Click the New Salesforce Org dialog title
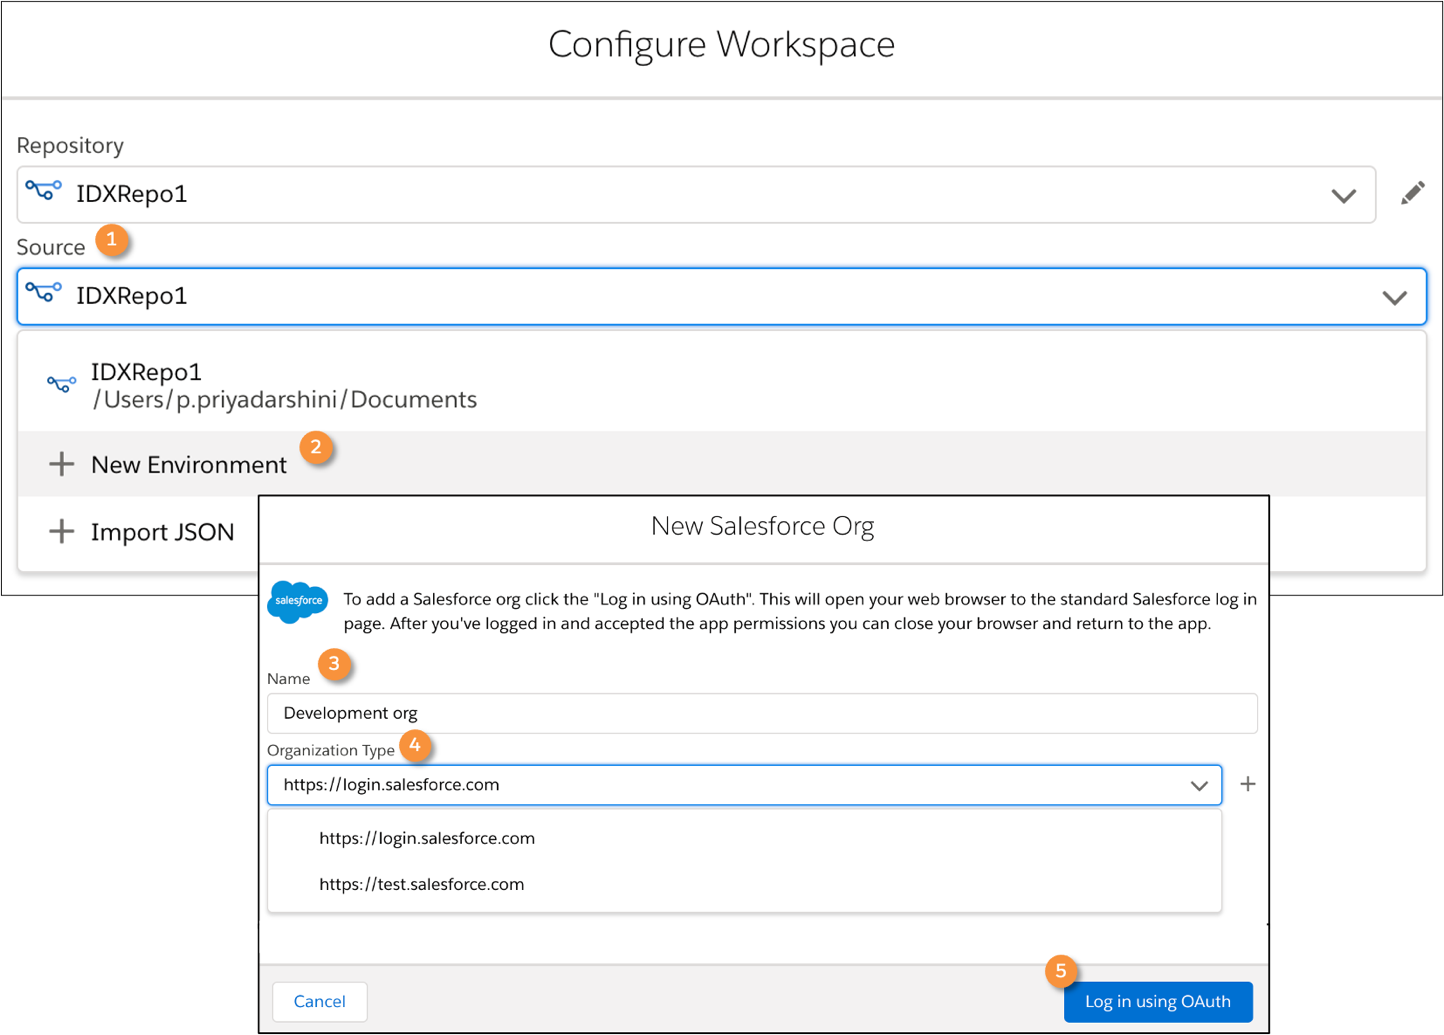The width and height of the screenshot is (1444, 1035). point(763,526)
